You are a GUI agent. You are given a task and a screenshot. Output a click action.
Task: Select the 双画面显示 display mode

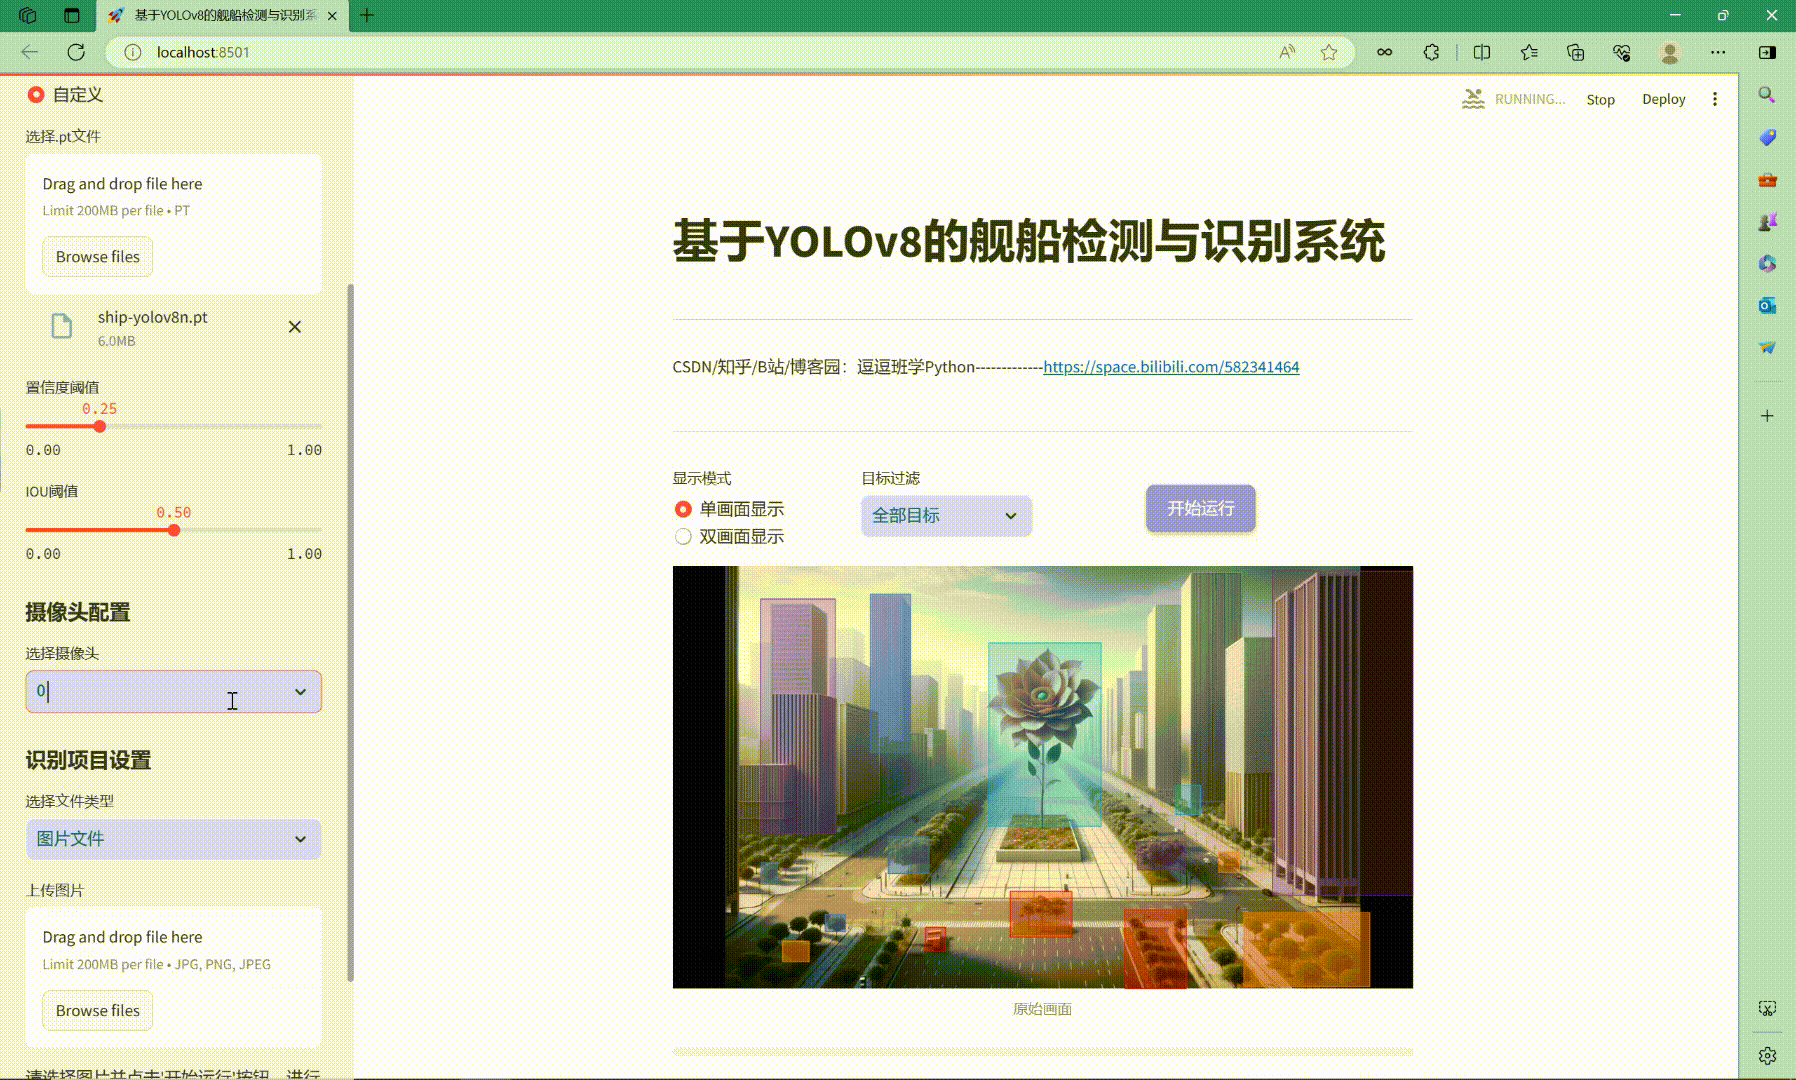[x=683, y=536]
